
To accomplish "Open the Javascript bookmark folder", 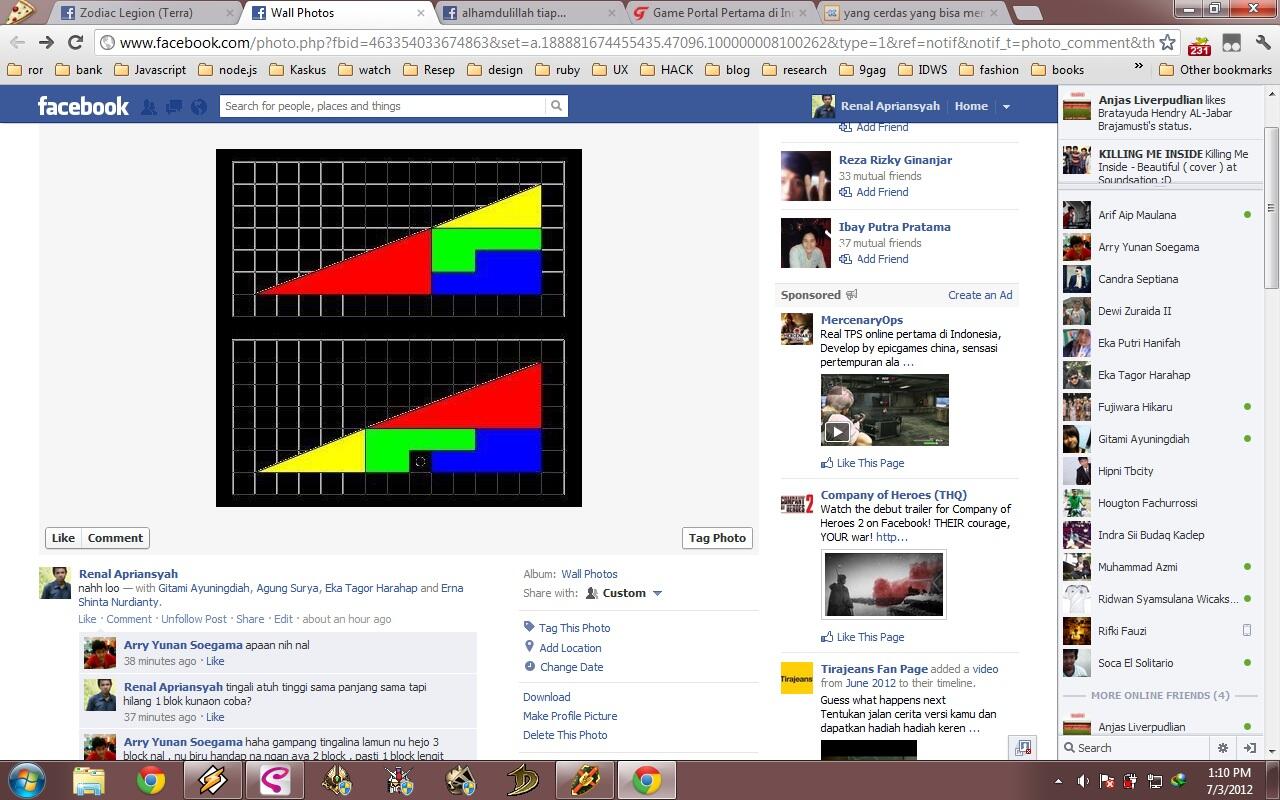I will tap(150, 70).
